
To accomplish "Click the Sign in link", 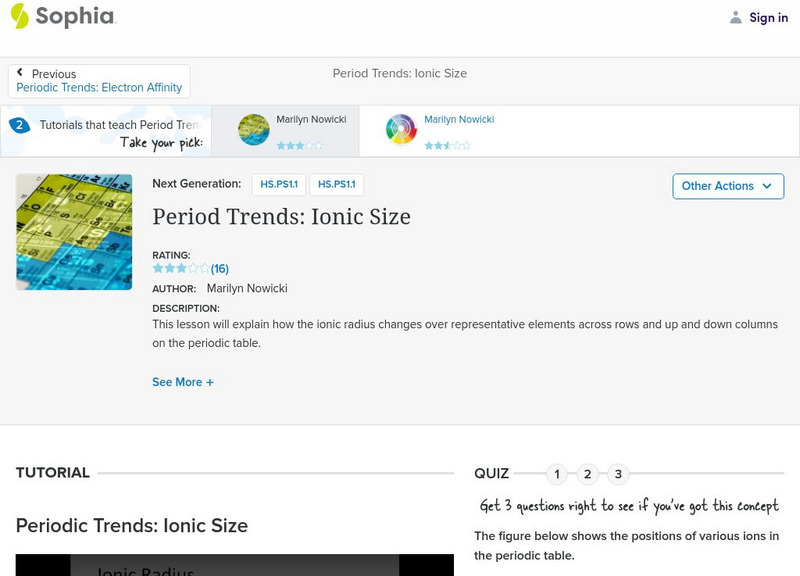I will (x=768, y=17).
